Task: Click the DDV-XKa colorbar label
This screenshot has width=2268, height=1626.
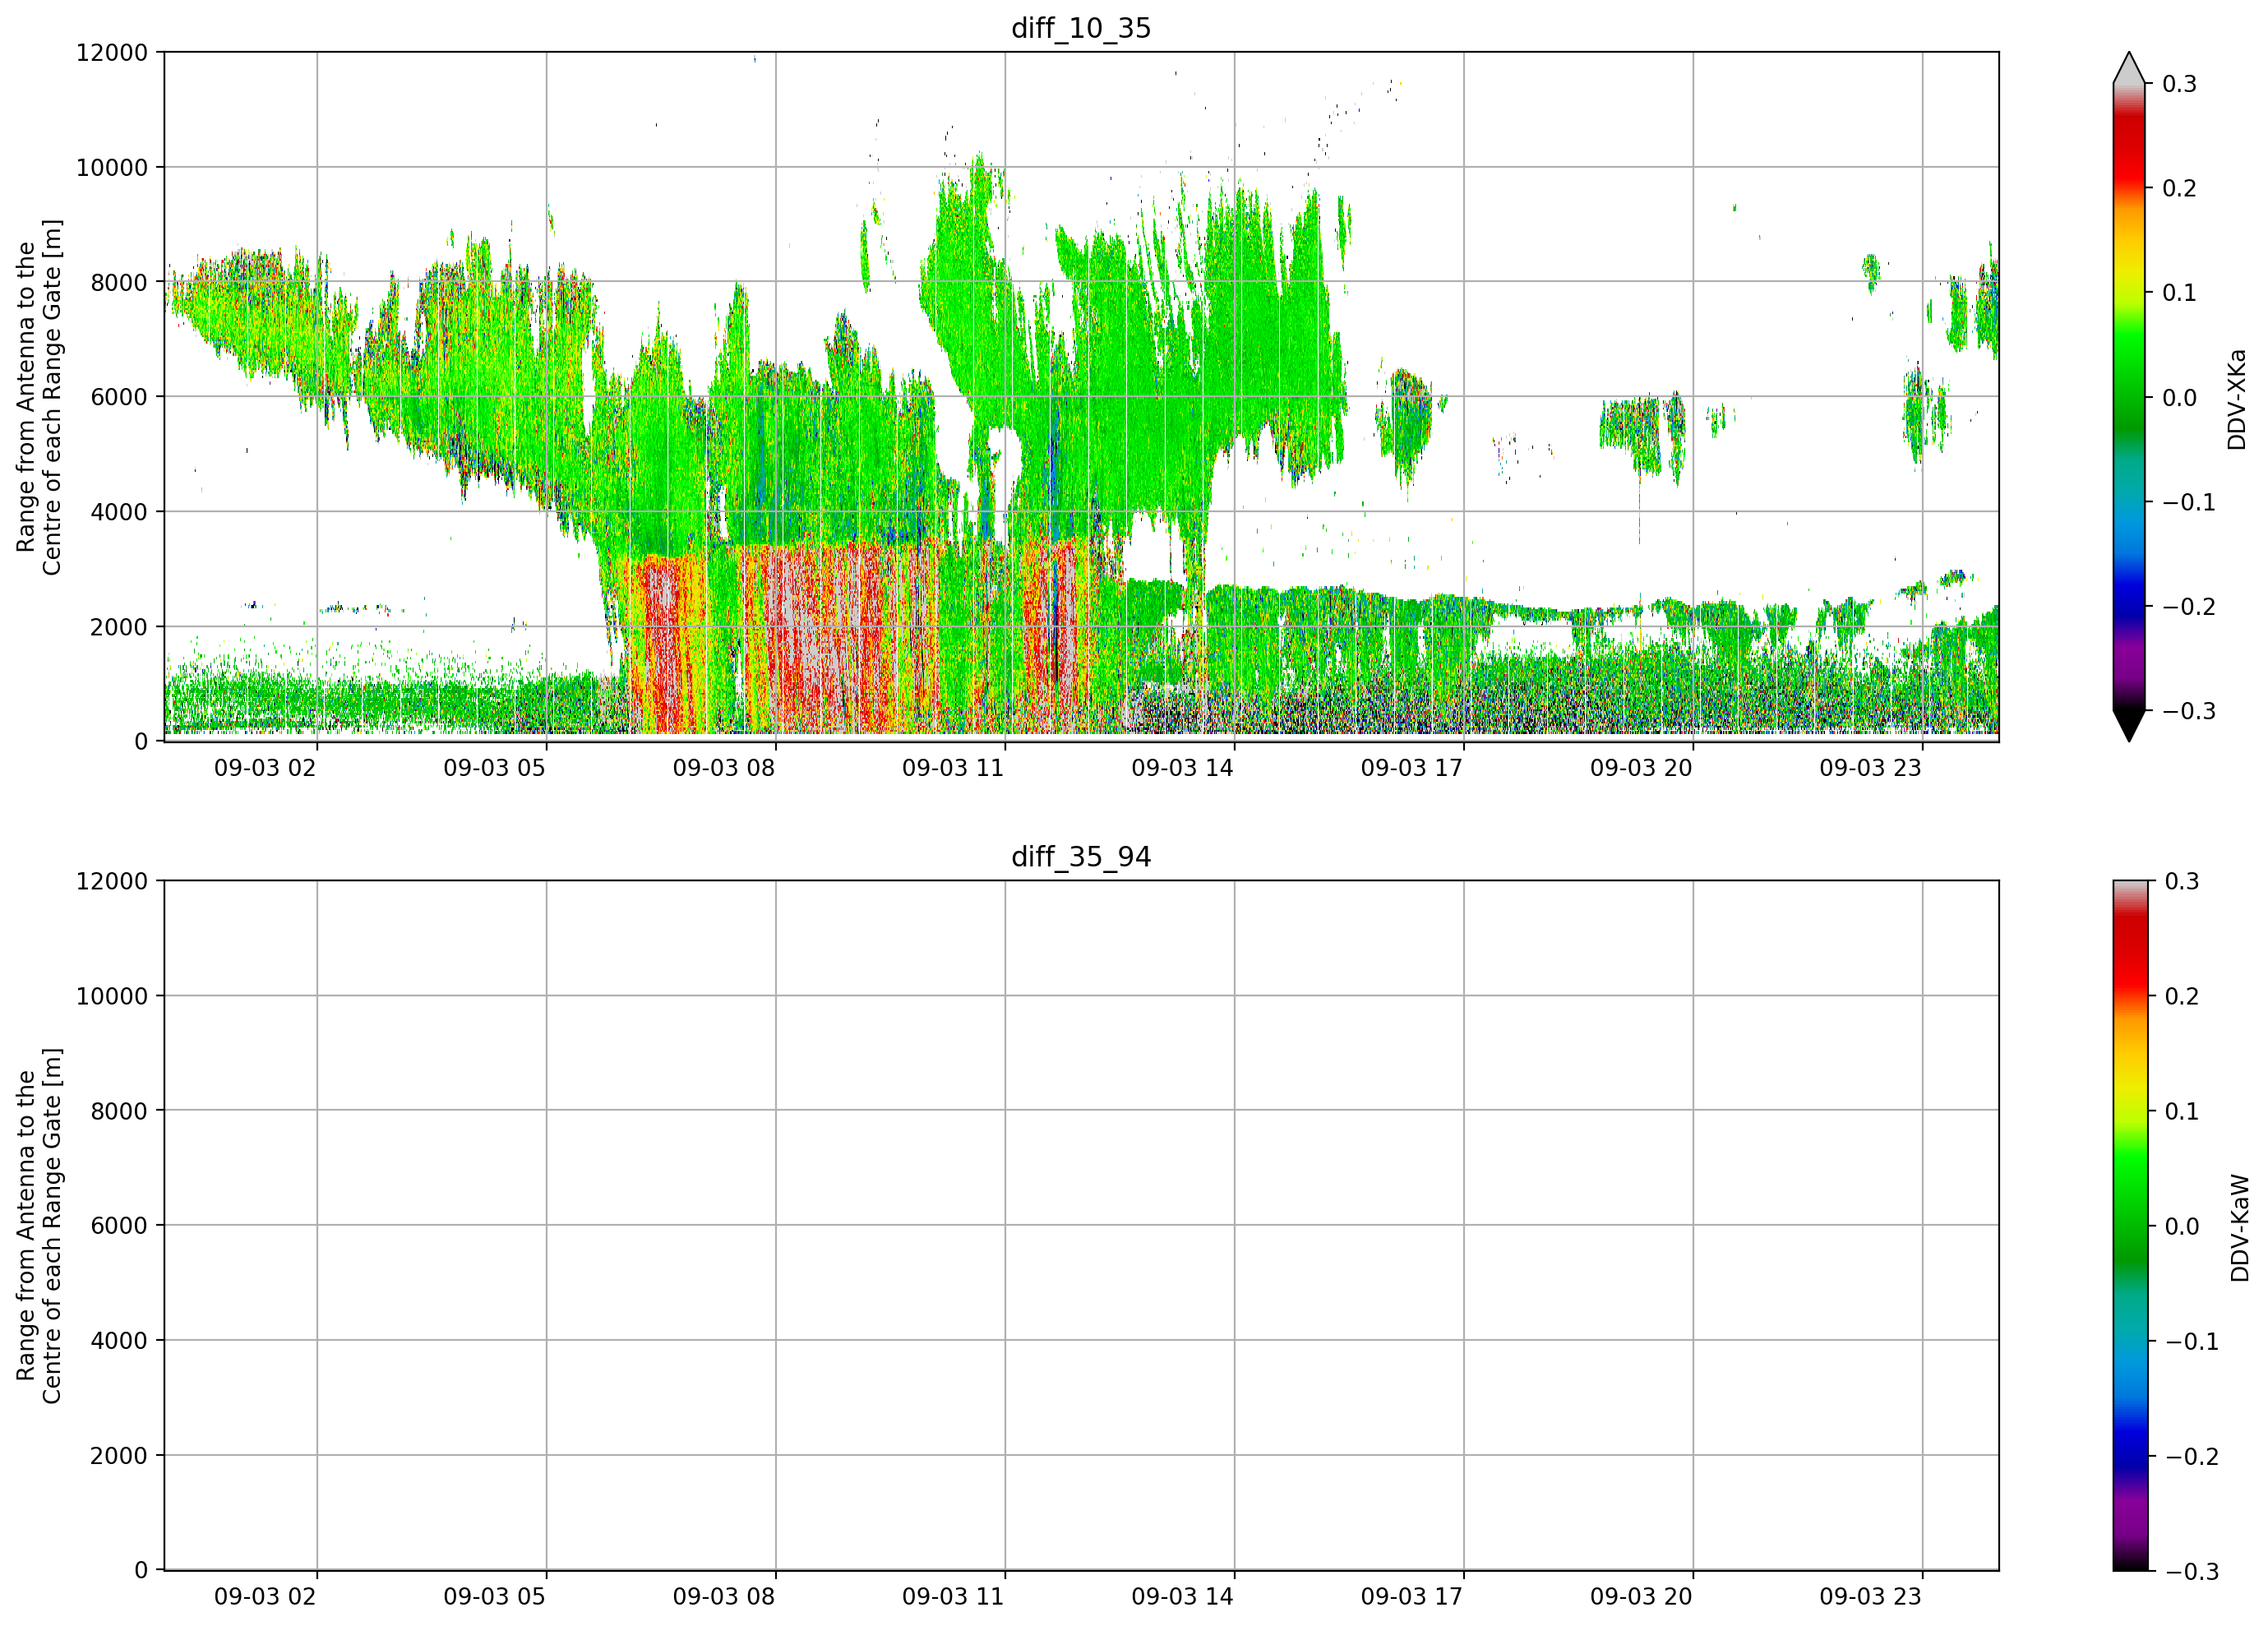Action: point(2237,399)
